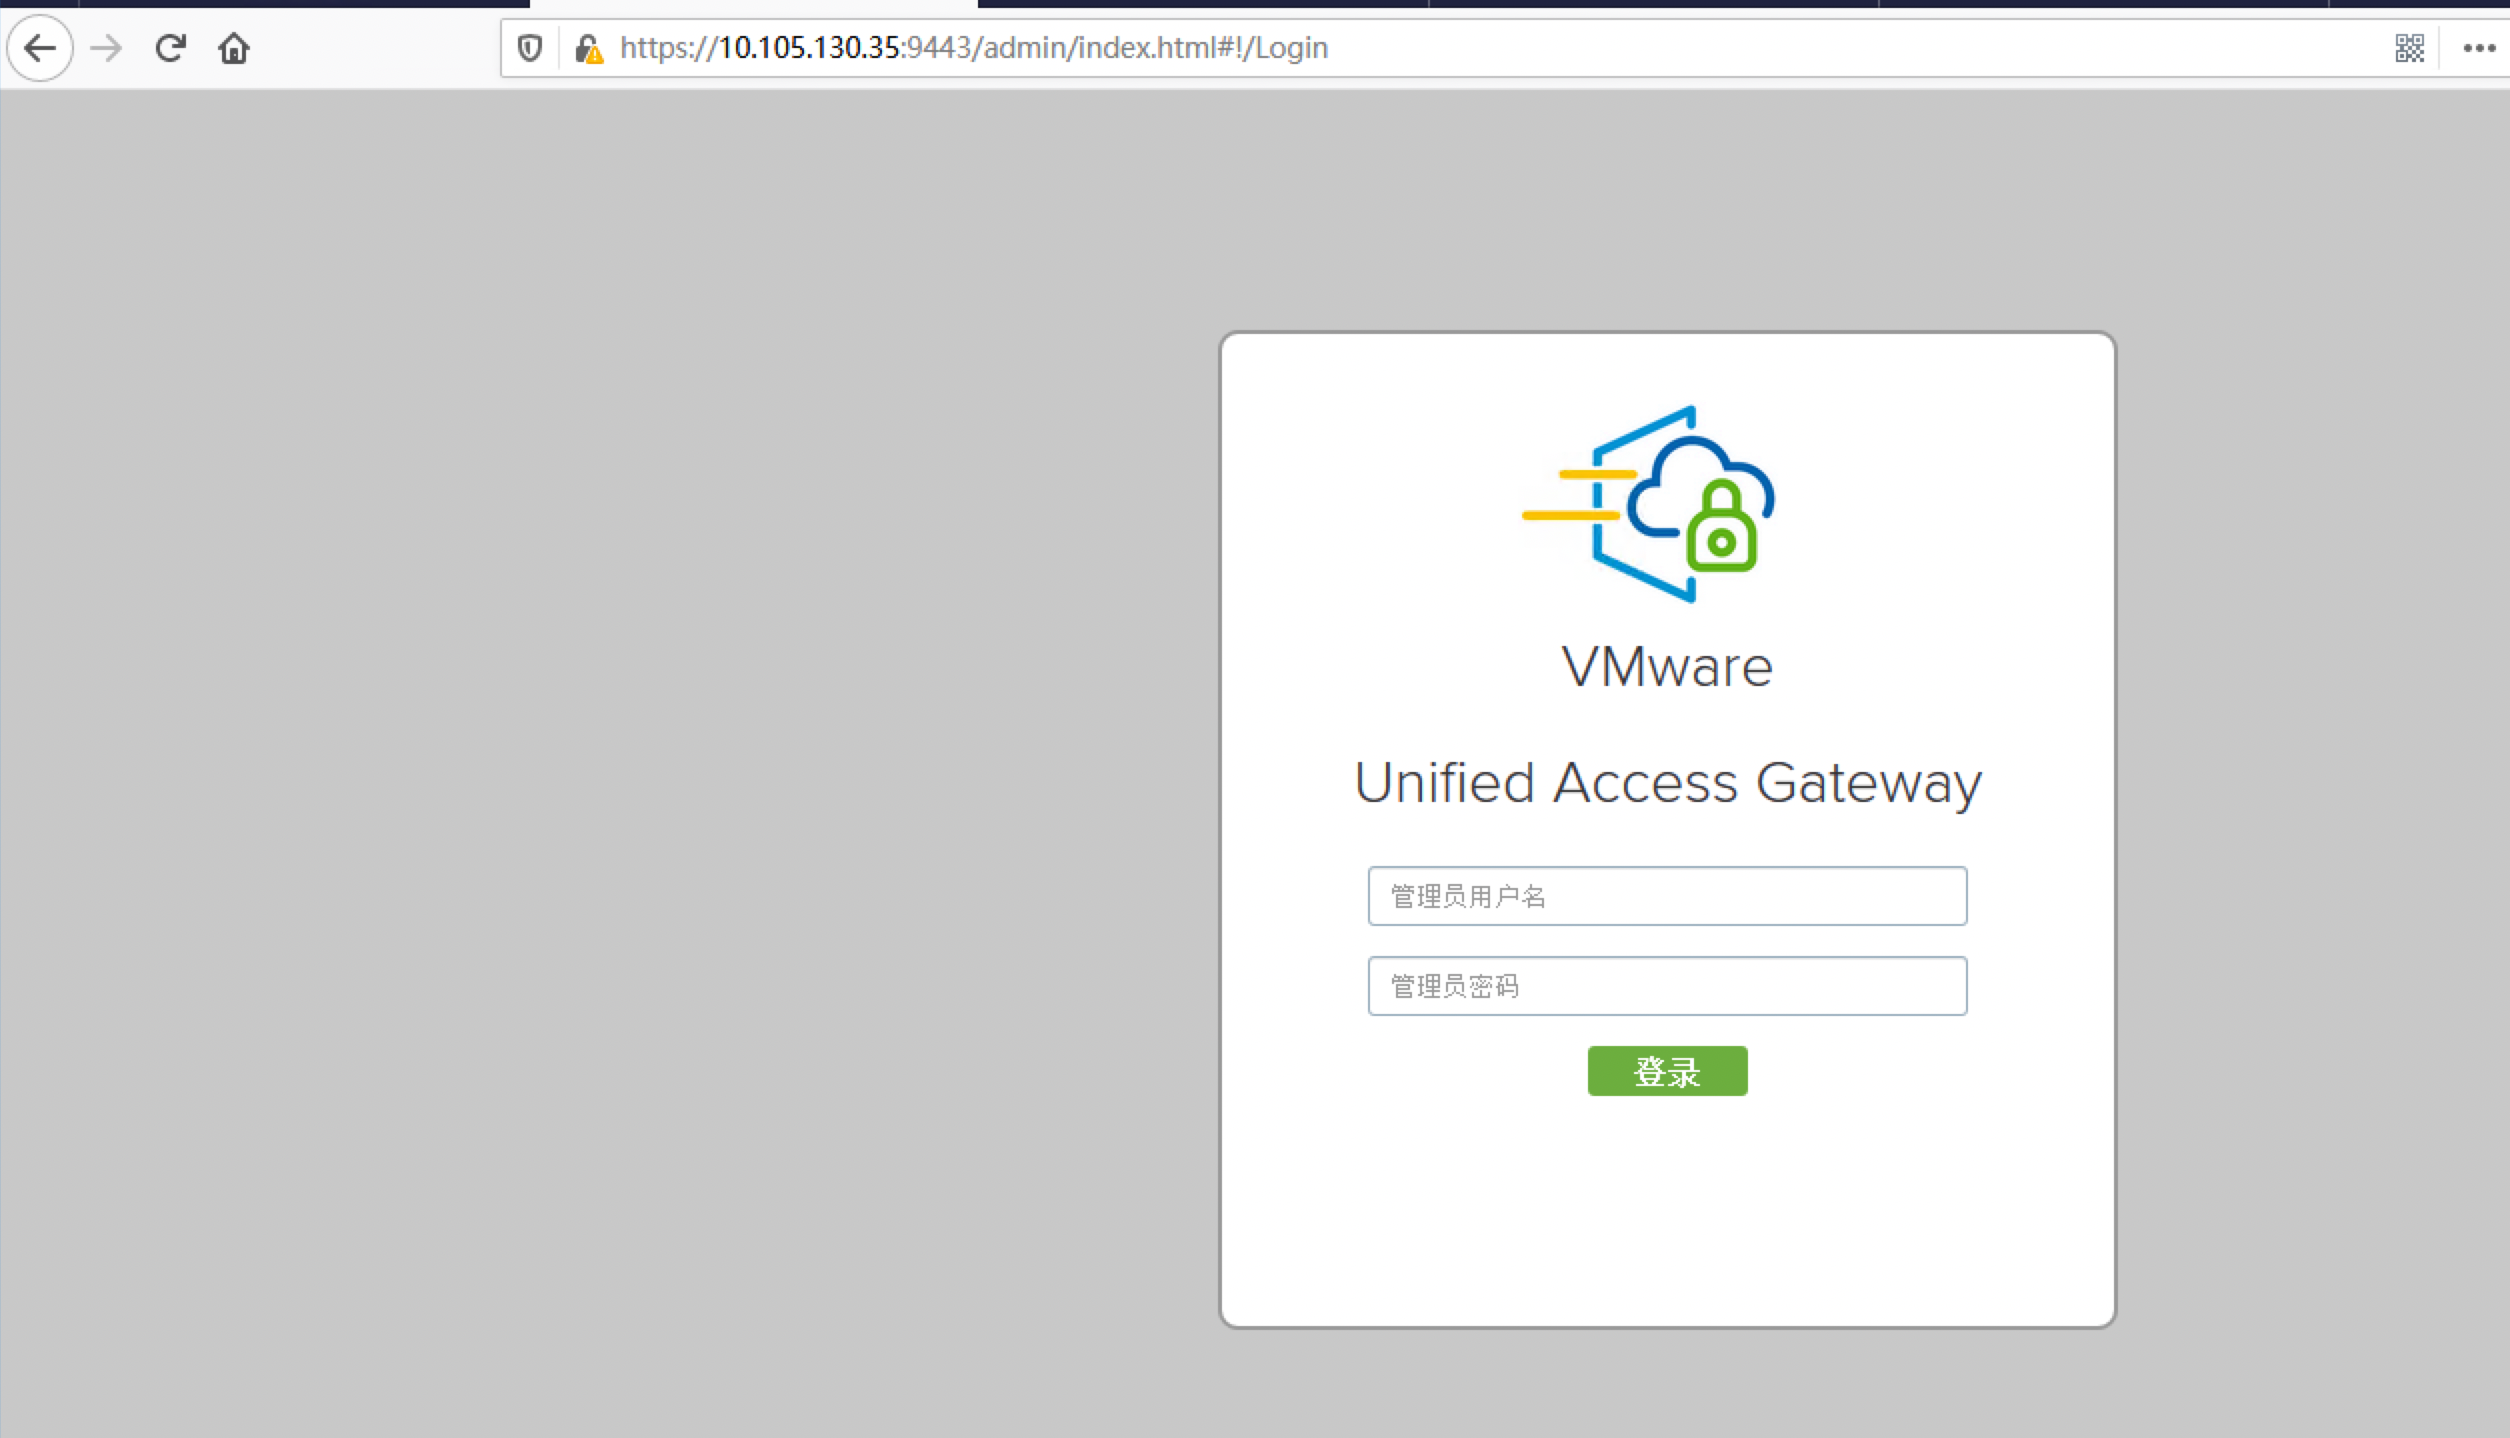
Task: Click the VMware text below the logo
Action: [1667, 667]
